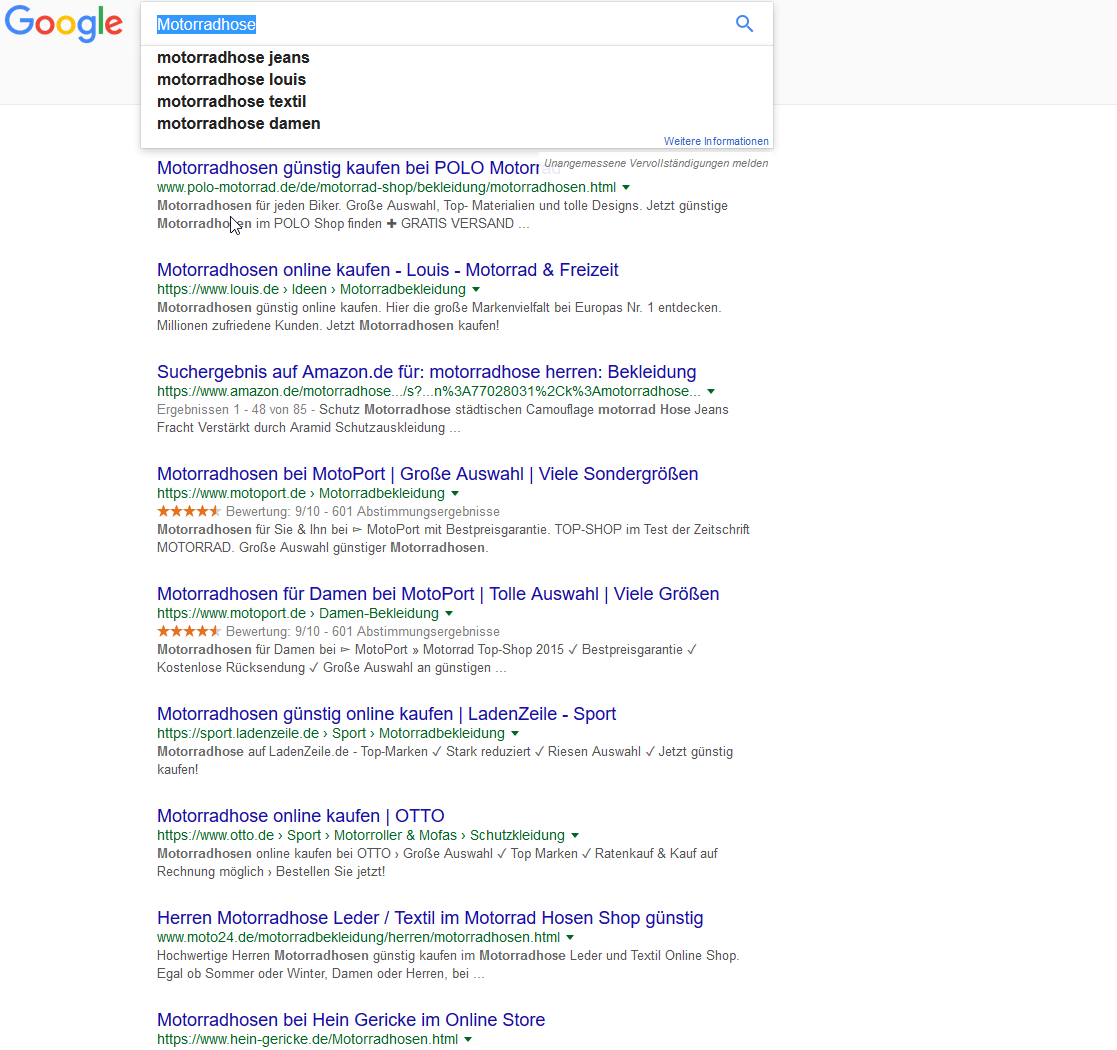1117x1050 pixels.
Task: Open MotoPort 'Viele Sondergrößen' result
Action: pyautogui.click(x=427, y=474)
